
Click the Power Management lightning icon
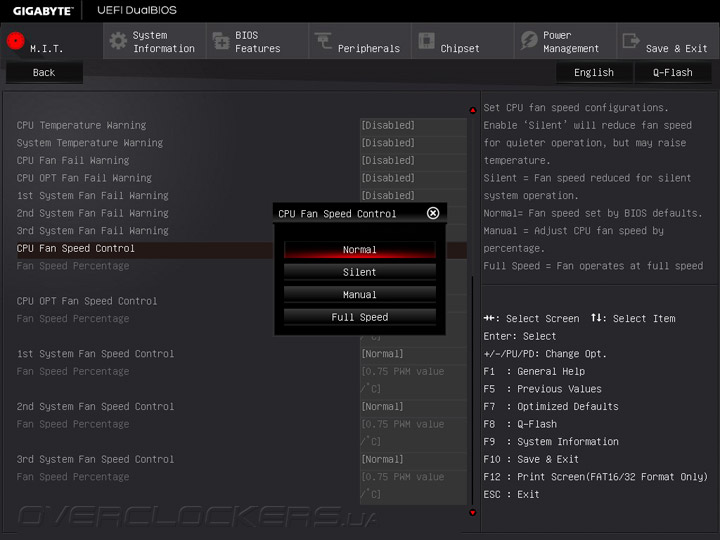point(529,41)
